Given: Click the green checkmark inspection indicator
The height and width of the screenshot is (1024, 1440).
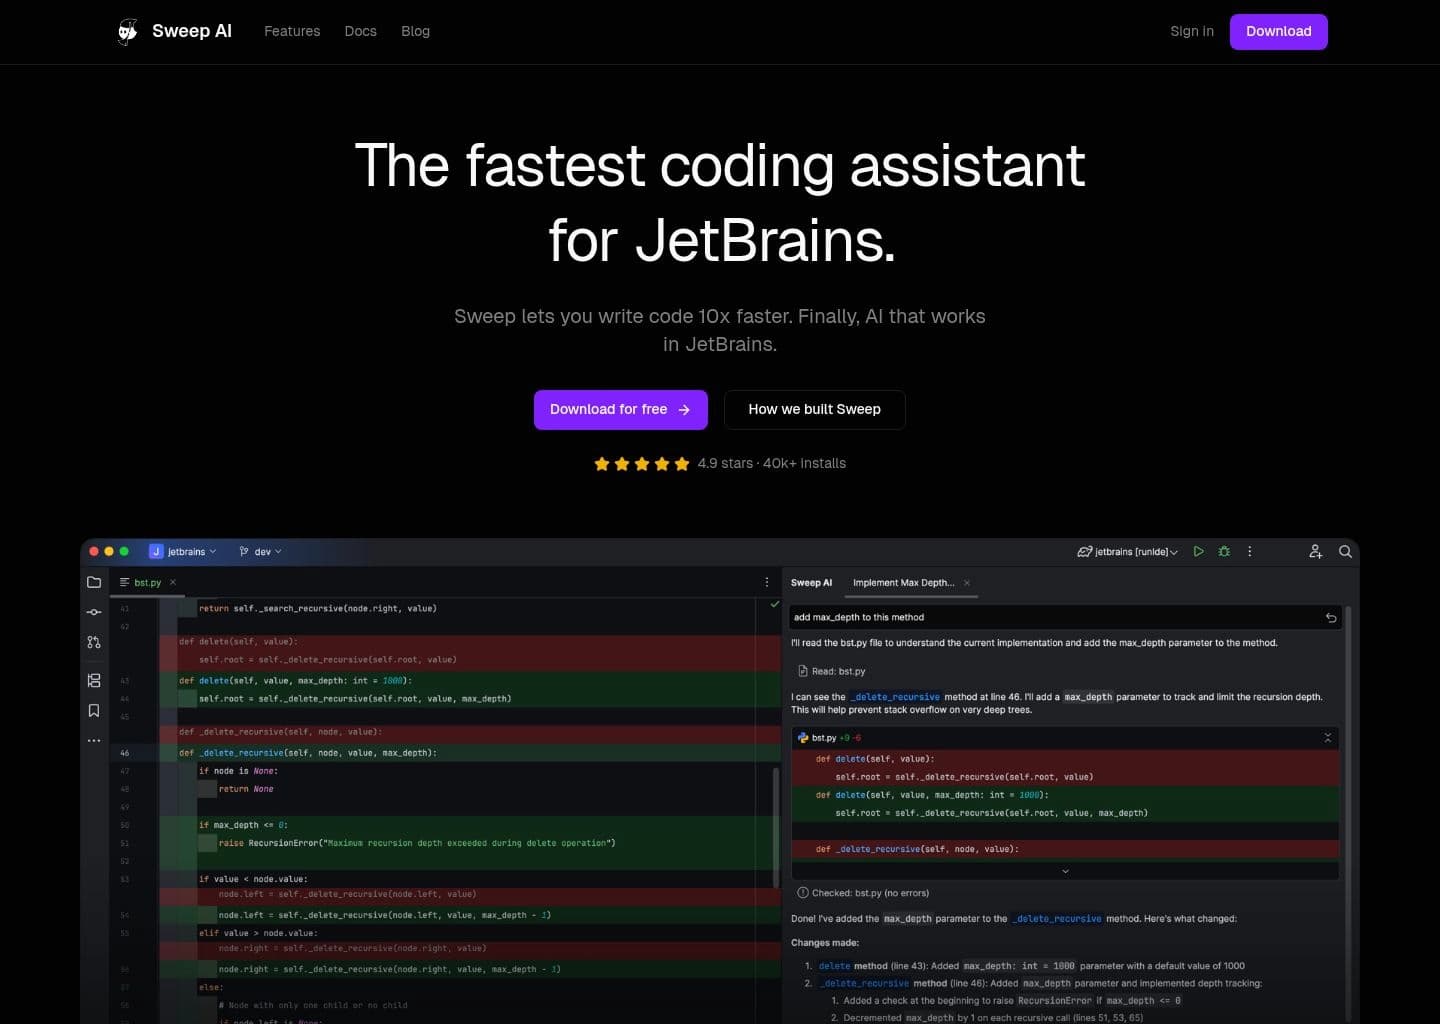Looking at the screenshot, I should 774,604.
